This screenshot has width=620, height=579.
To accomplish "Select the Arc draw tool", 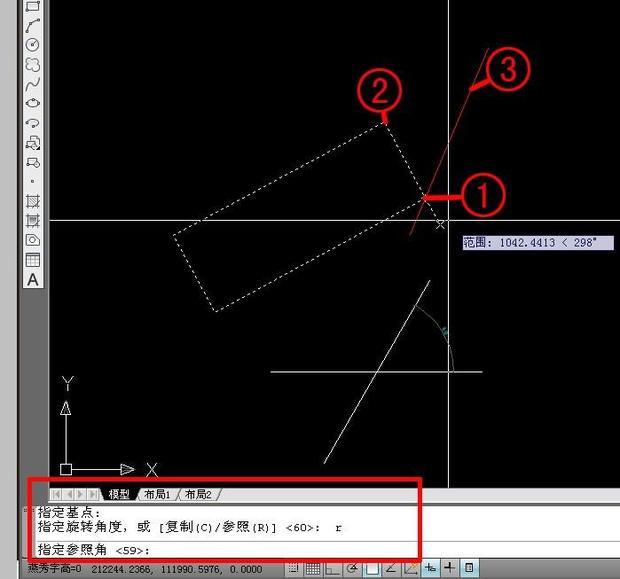I will pyautogui.click(x=33, y=25).
